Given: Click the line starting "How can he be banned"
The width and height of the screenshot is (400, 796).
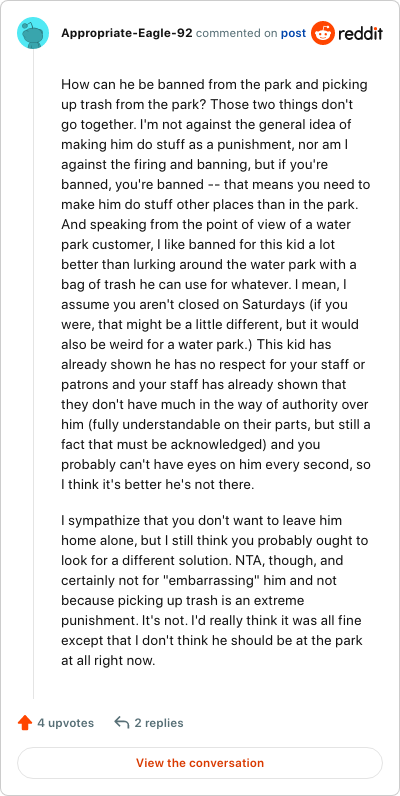Looking at the screenshot, I should (x=212, y=84).
